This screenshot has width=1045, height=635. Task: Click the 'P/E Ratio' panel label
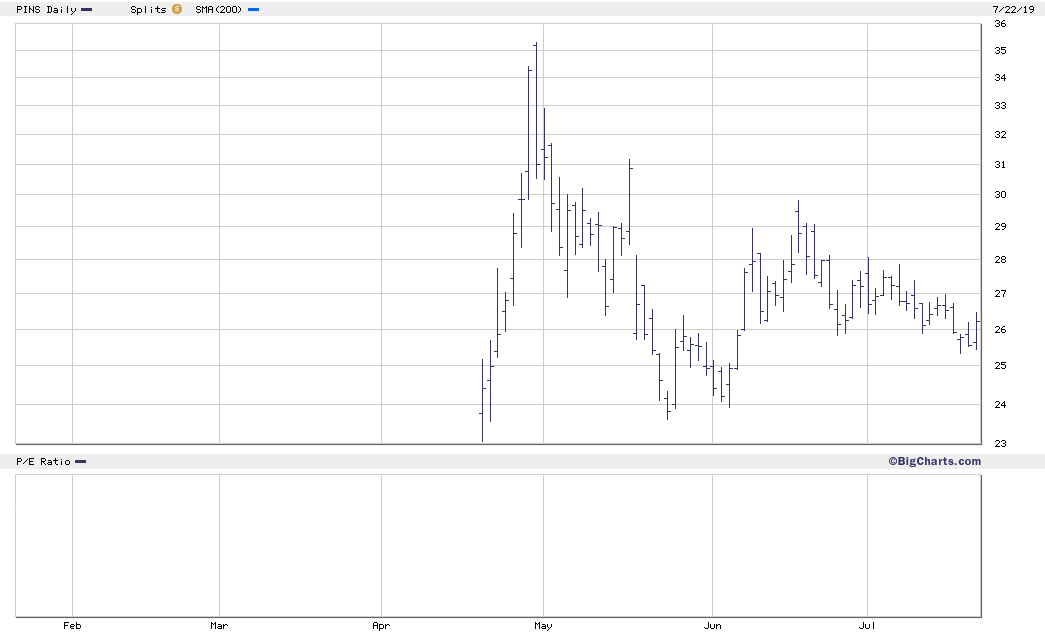[x=43, y=462]
